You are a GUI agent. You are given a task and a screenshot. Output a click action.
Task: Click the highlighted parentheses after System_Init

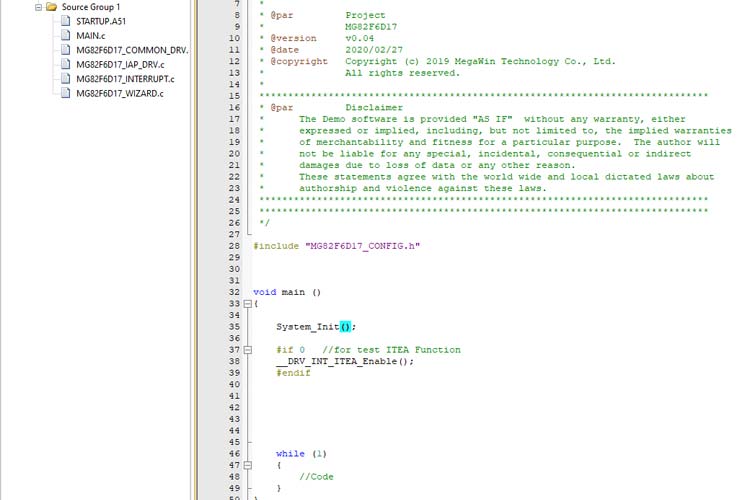coord(346,327)
